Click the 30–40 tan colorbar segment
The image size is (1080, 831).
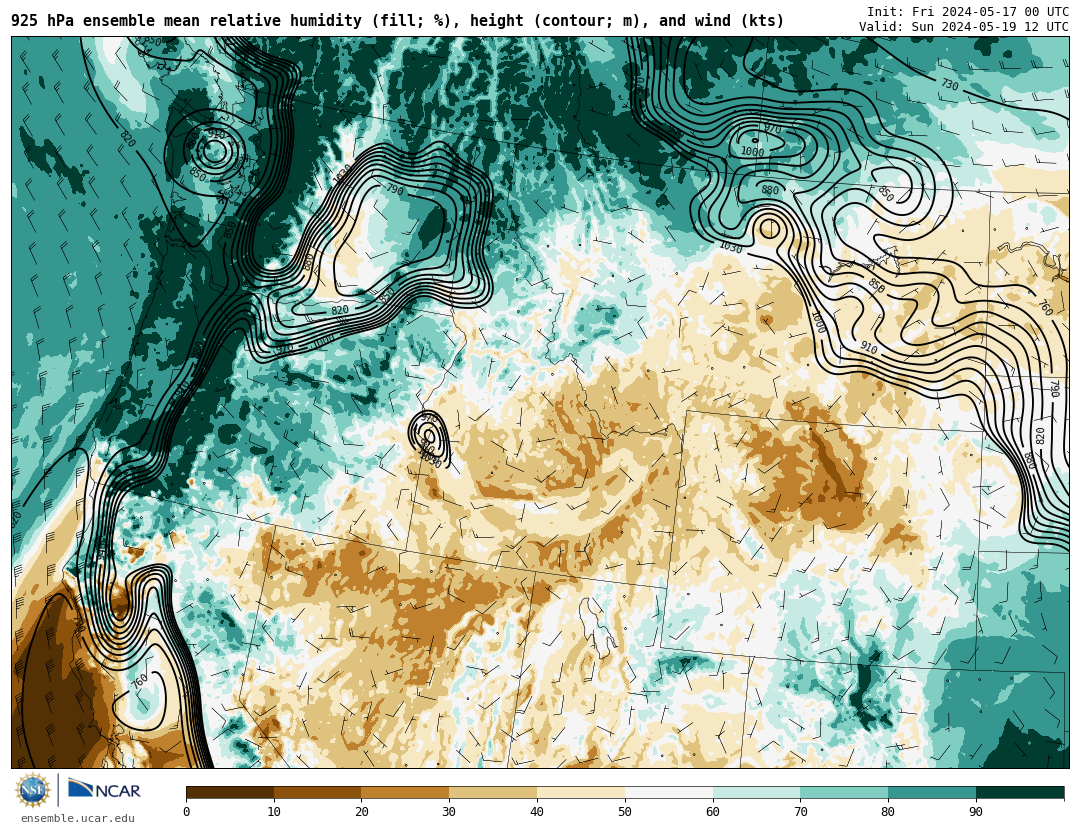pyautogui.click(x=493, y=792)
